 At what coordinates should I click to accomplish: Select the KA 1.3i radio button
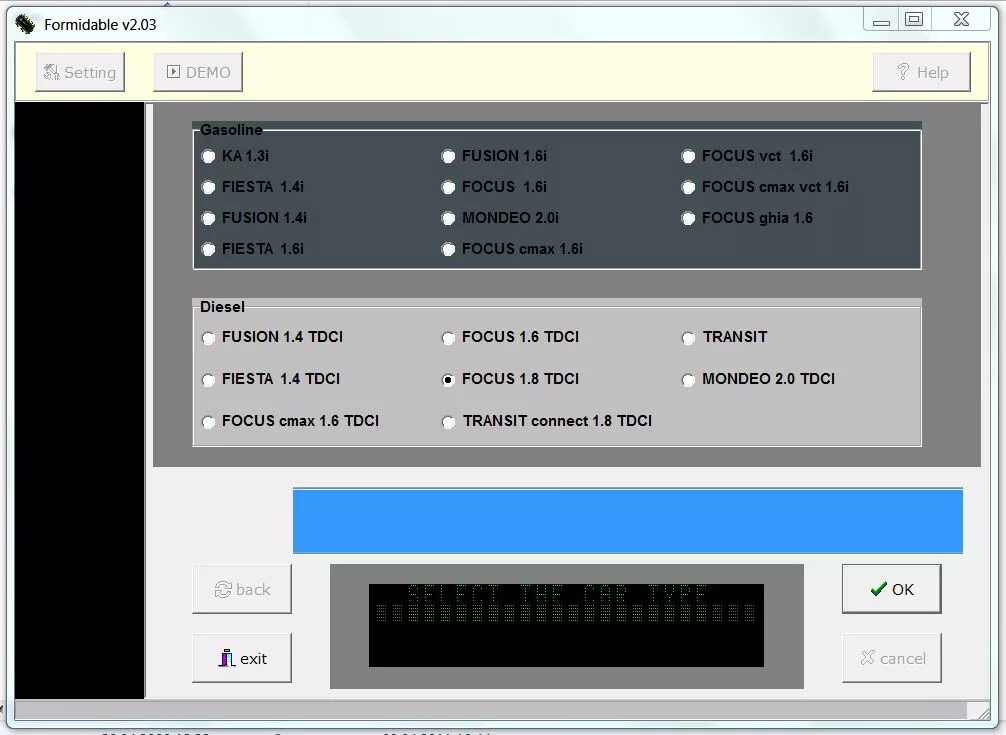tap(209, 156)
